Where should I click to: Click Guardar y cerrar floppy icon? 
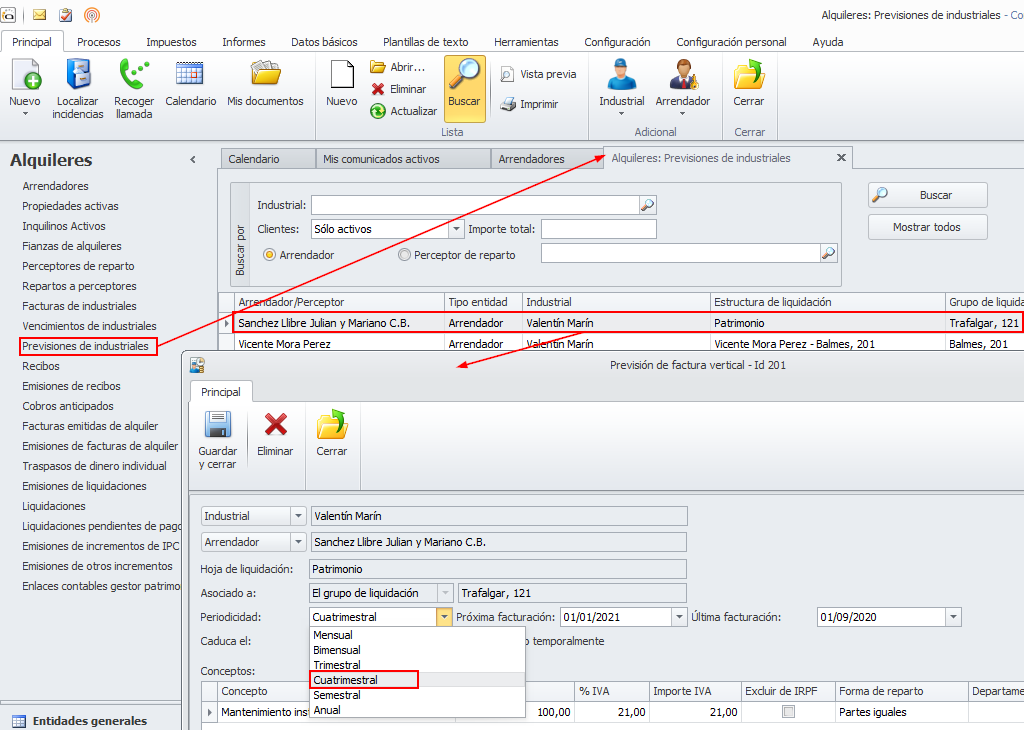tap(218, 424)
